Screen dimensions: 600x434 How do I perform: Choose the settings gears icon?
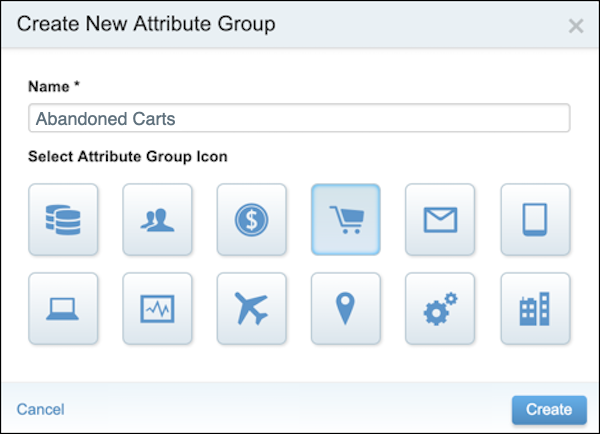click(x=440, y=308)
